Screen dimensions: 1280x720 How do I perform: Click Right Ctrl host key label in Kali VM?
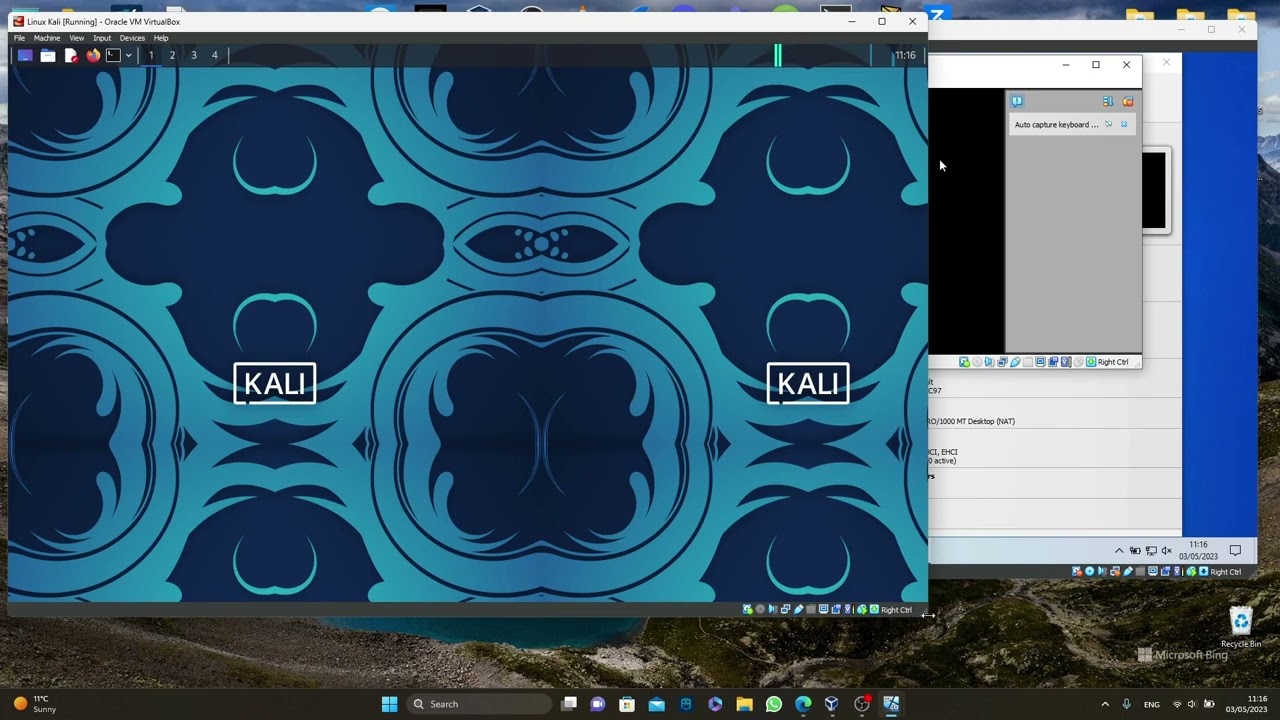896,609
